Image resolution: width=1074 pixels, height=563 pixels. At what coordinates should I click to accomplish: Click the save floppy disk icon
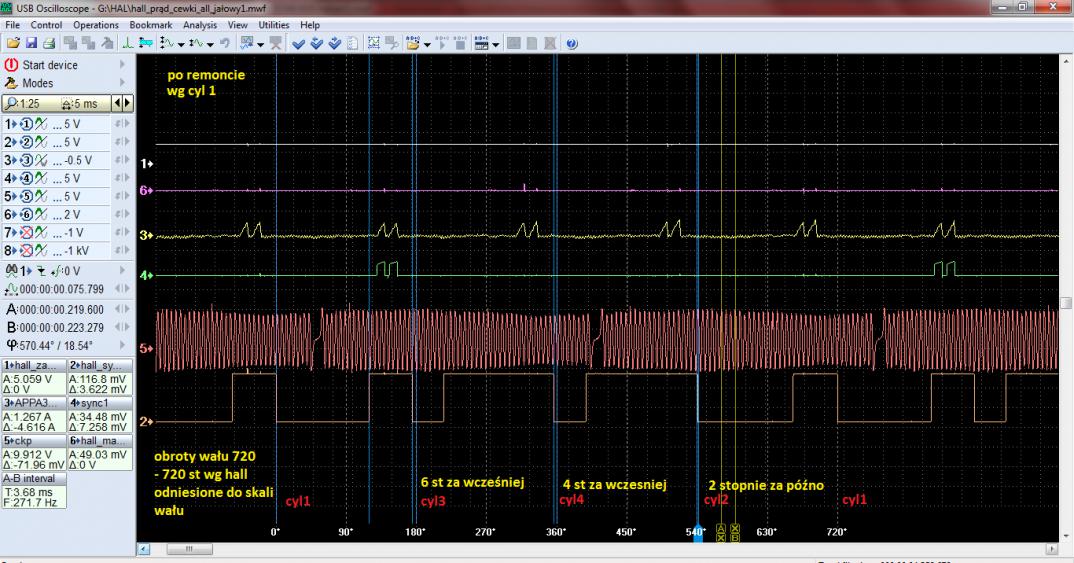tap(29, 44)
